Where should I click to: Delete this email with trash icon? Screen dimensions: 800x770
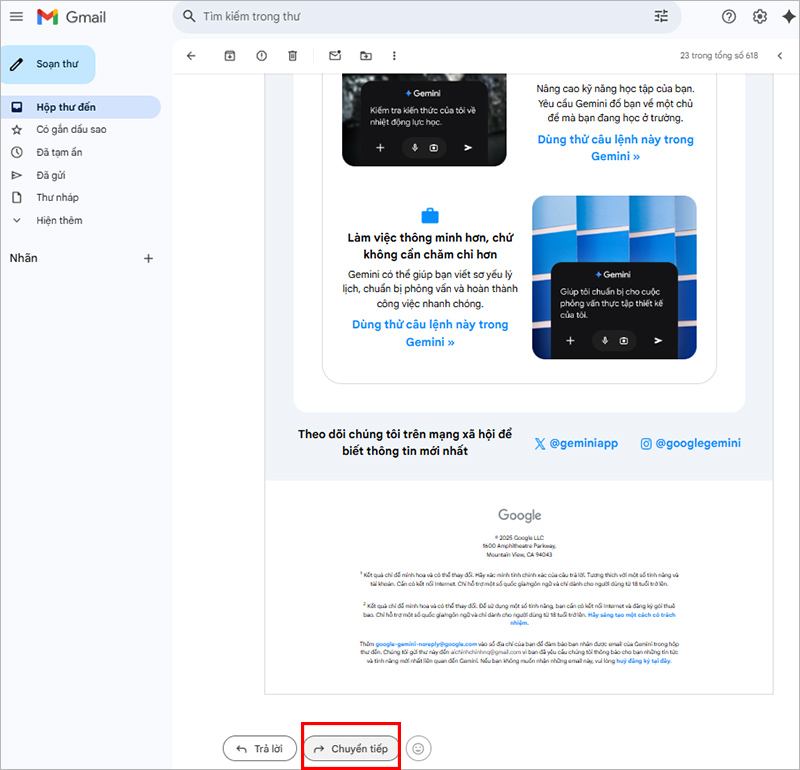(292, 56)
